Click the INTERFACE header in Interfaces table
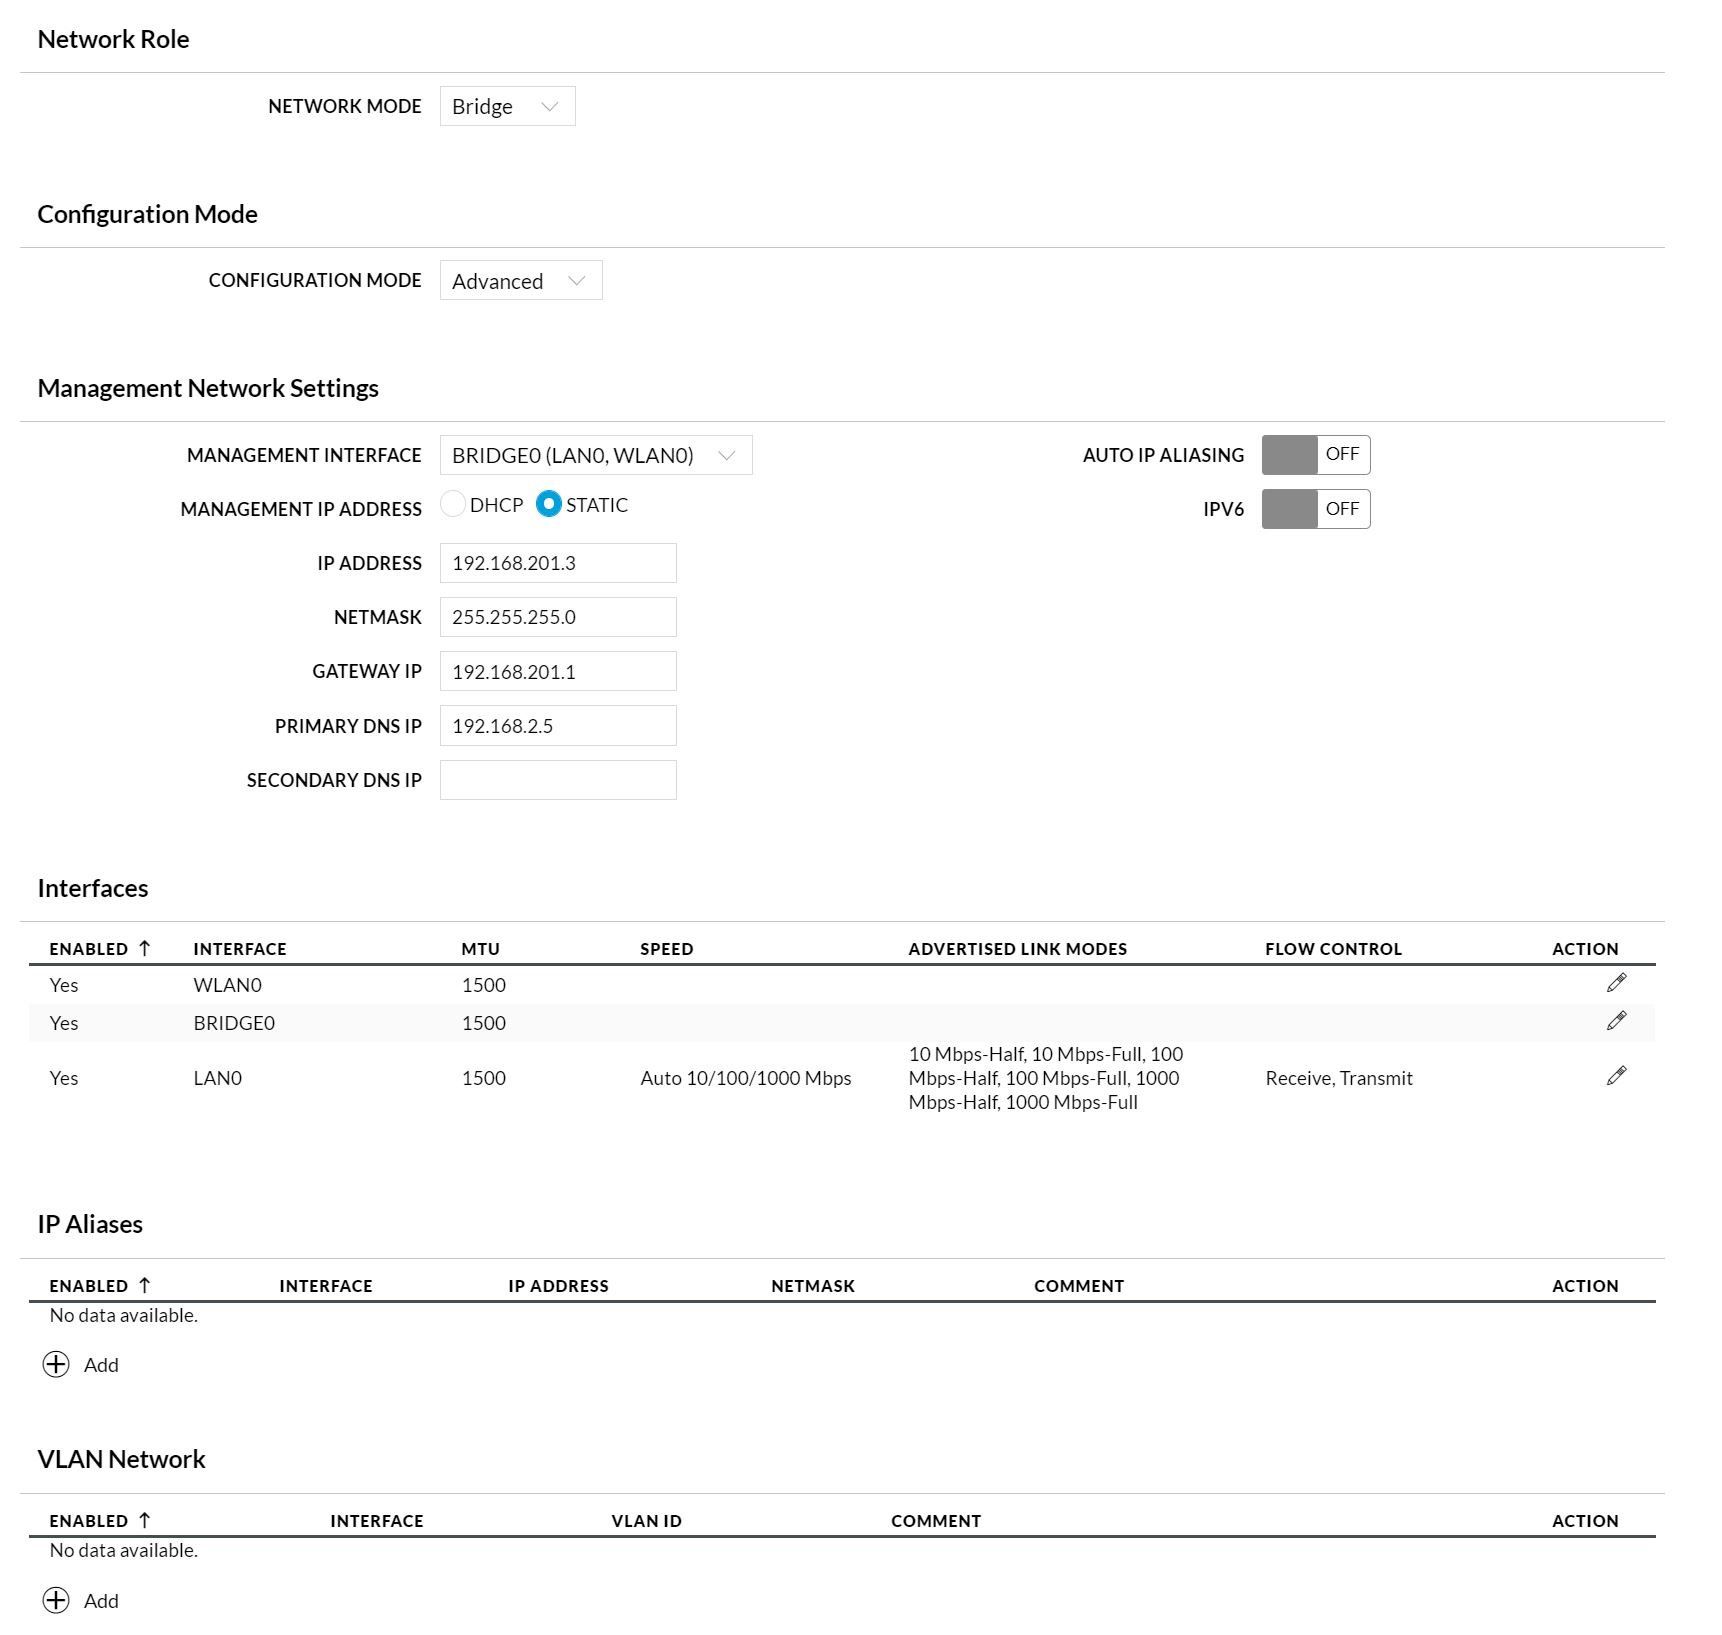The height and width of the screenshot is (1635, 1722). click(240, 949)
